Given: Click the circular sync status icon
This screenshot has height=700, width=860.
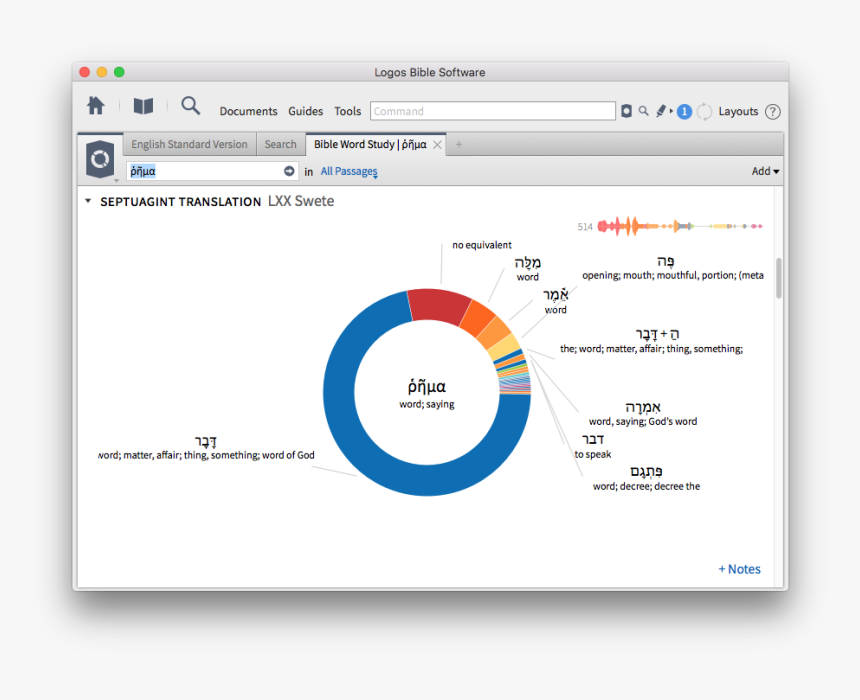Looking at the screenshot, I should 704,112.
